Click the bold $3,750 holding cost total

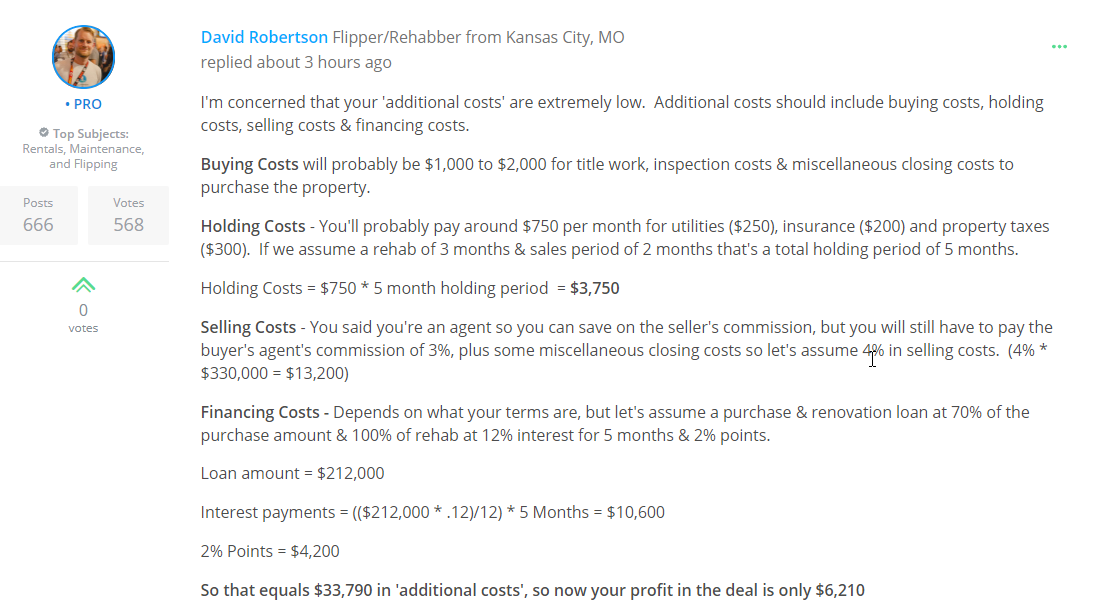(594, 288)
